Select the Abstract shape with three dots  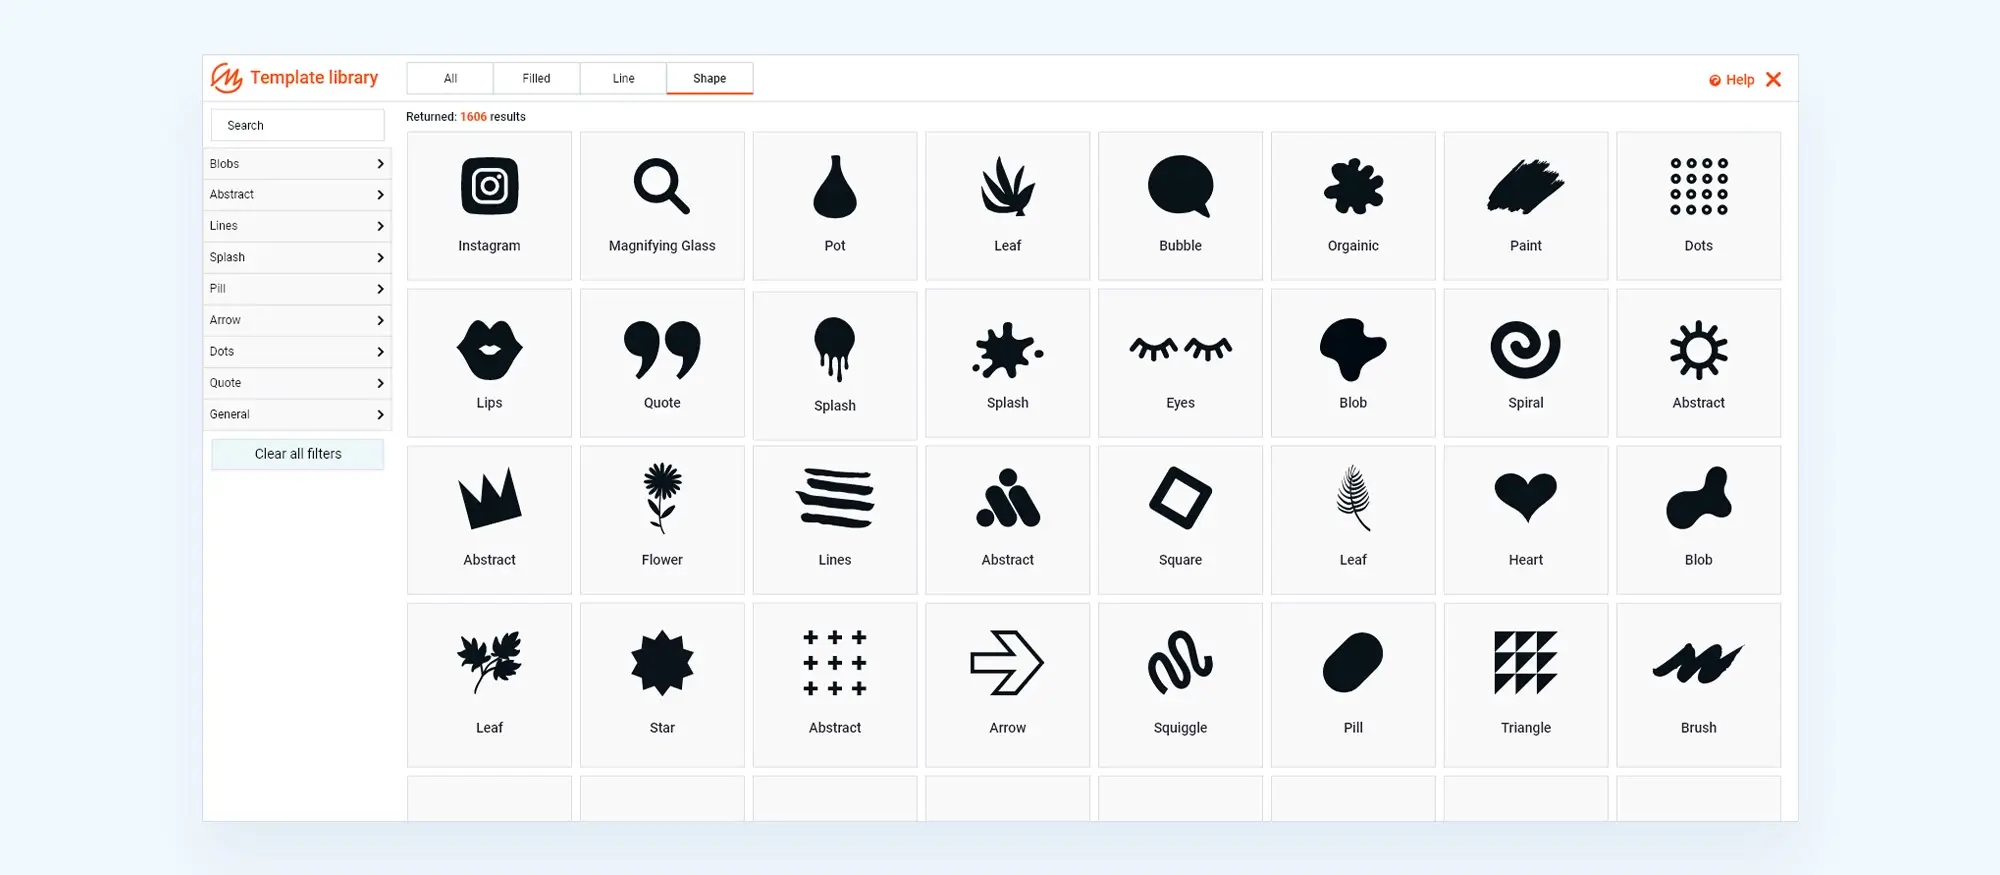[1007, 520]
